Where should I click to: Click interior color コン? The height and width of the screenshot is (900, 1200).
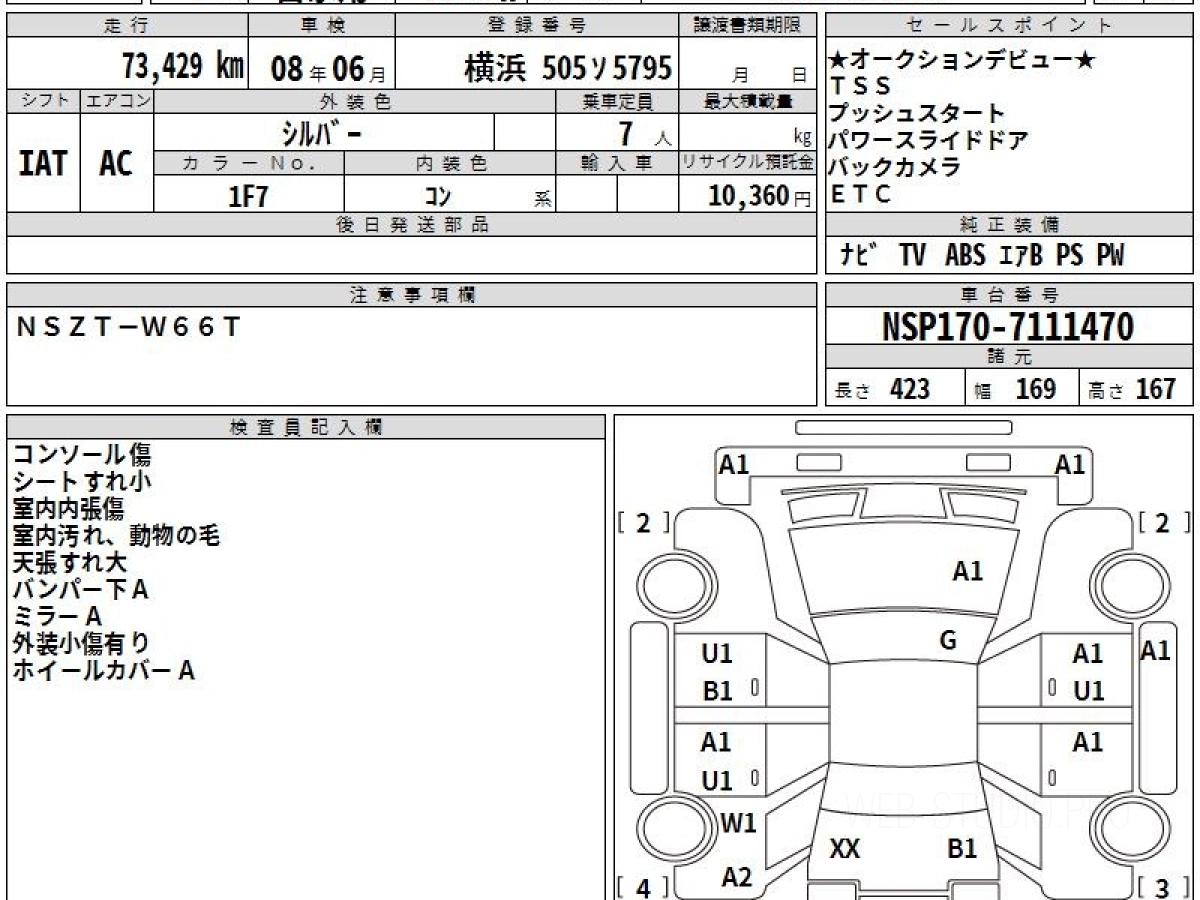[x=438, y=197]
